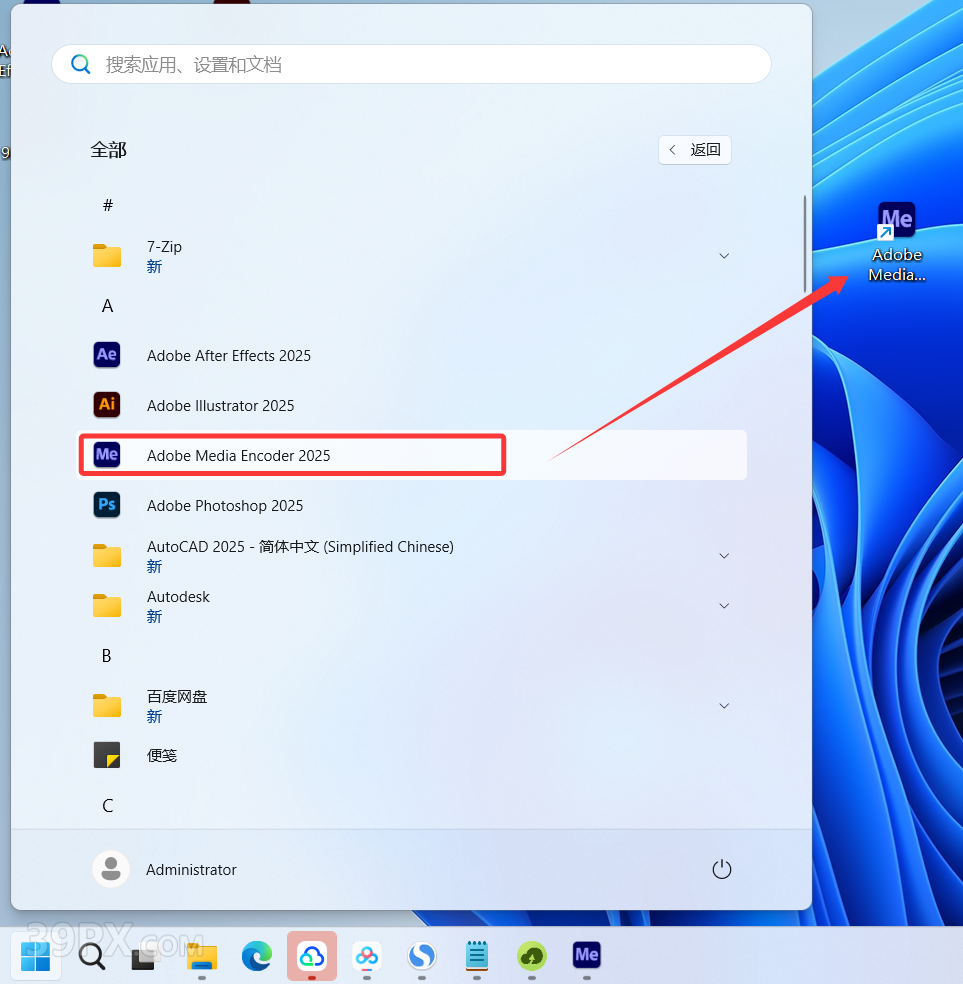Open the tri-color loop icon taskbar app
The height and width of the screenshot is (984, 963).
click(367, 956)
